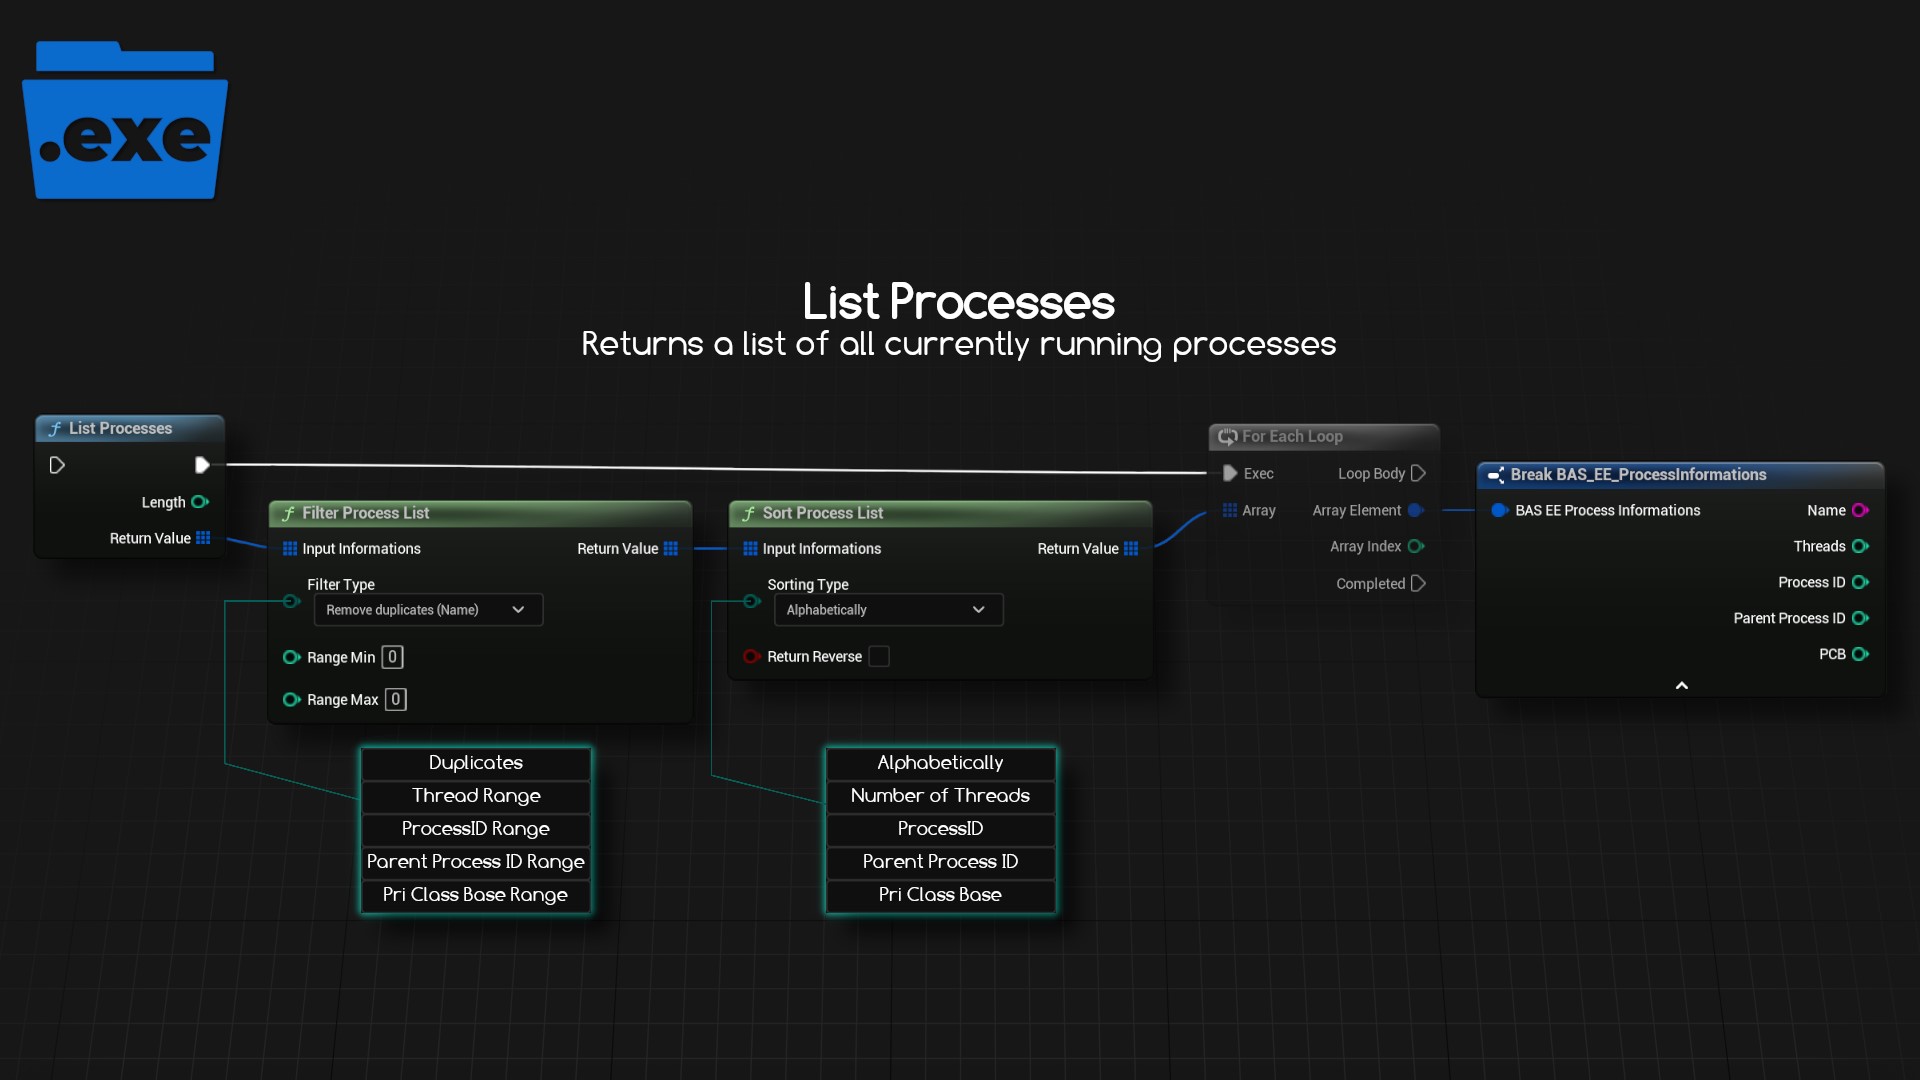This screenshot has width=1920, height=1080.
Task: Click the Threads output pin
Action: point(1860,547)
